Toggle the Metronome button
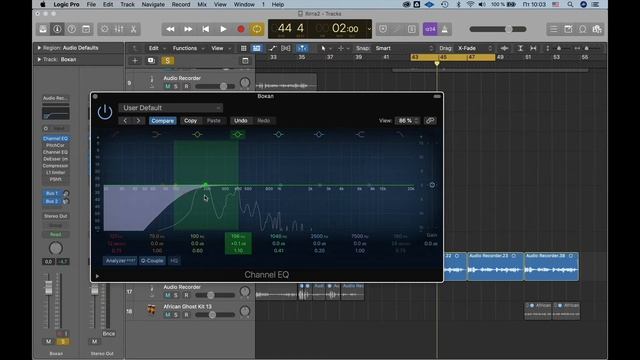Viewport: 640px width, 360px height. tap(444, 29)
